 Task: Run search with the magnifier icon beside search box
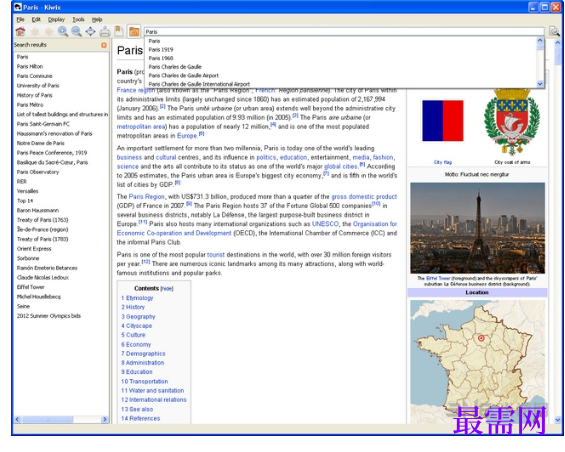pos(554,32)
